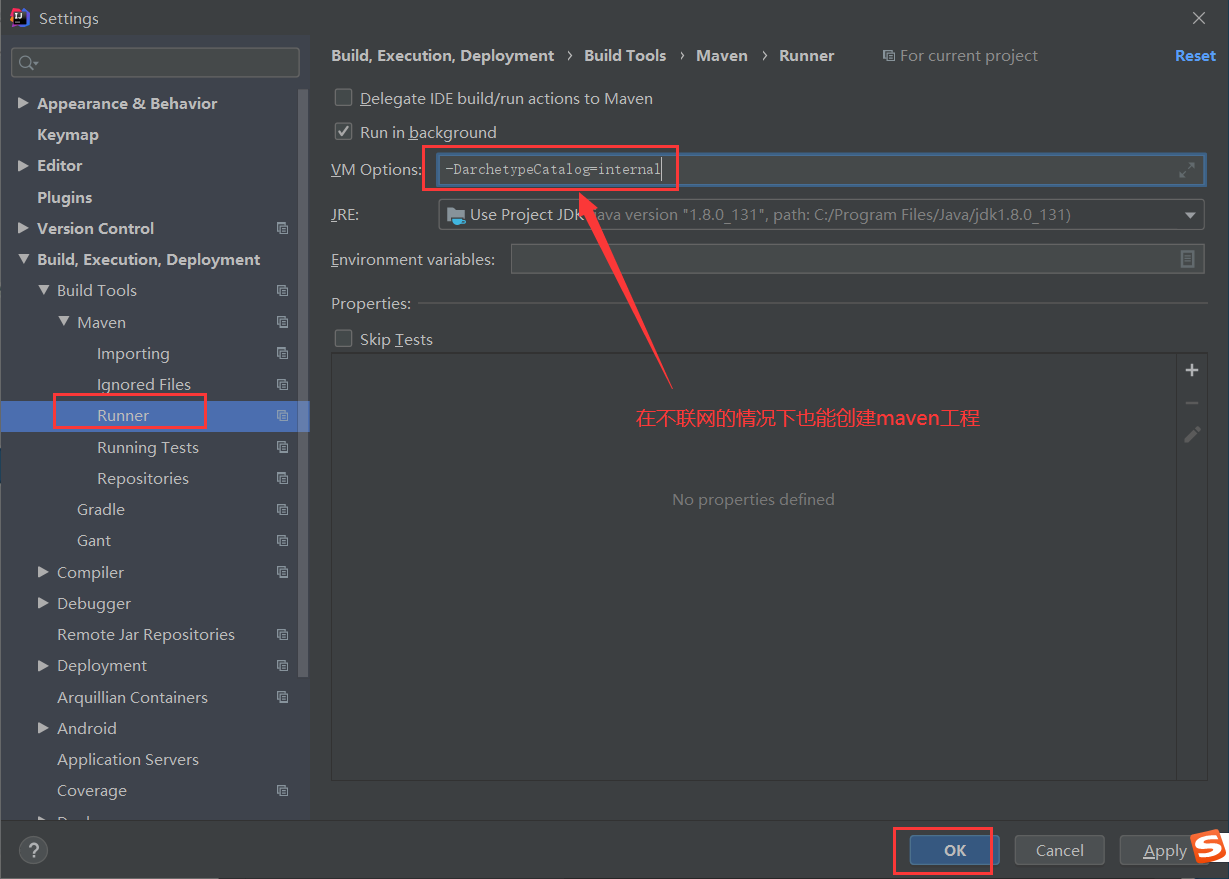Click the Reset link
Viewport: 1229px width, 879px height.
point(1195,56)
